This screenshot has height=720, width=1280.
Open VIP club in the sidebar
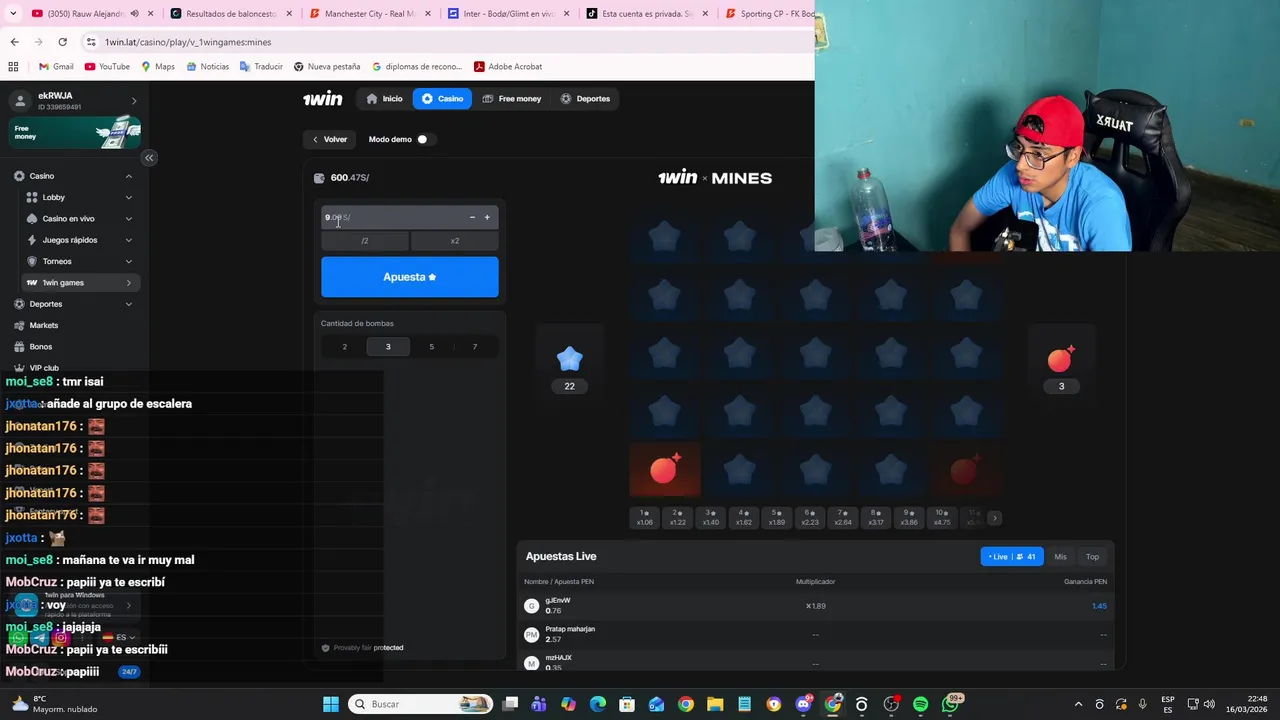point(44,368)
